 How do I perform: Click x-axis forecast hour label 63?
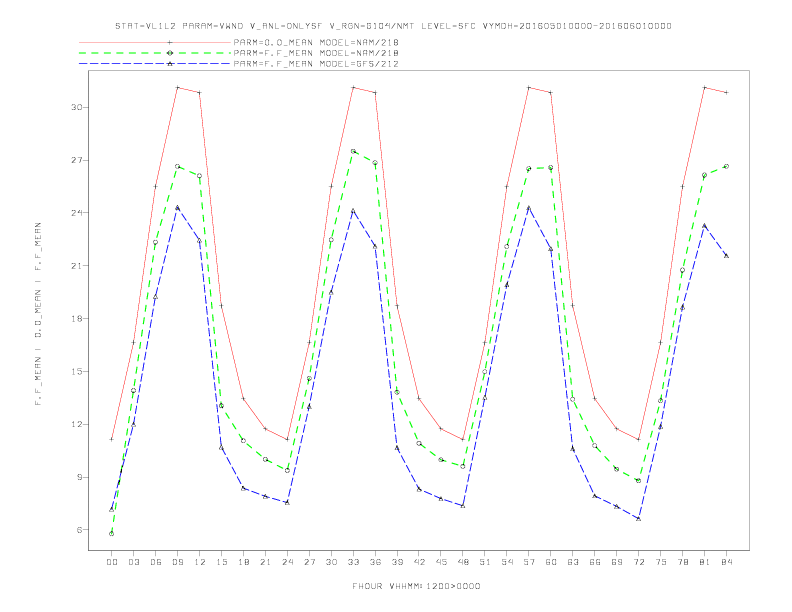pos(573,562)
